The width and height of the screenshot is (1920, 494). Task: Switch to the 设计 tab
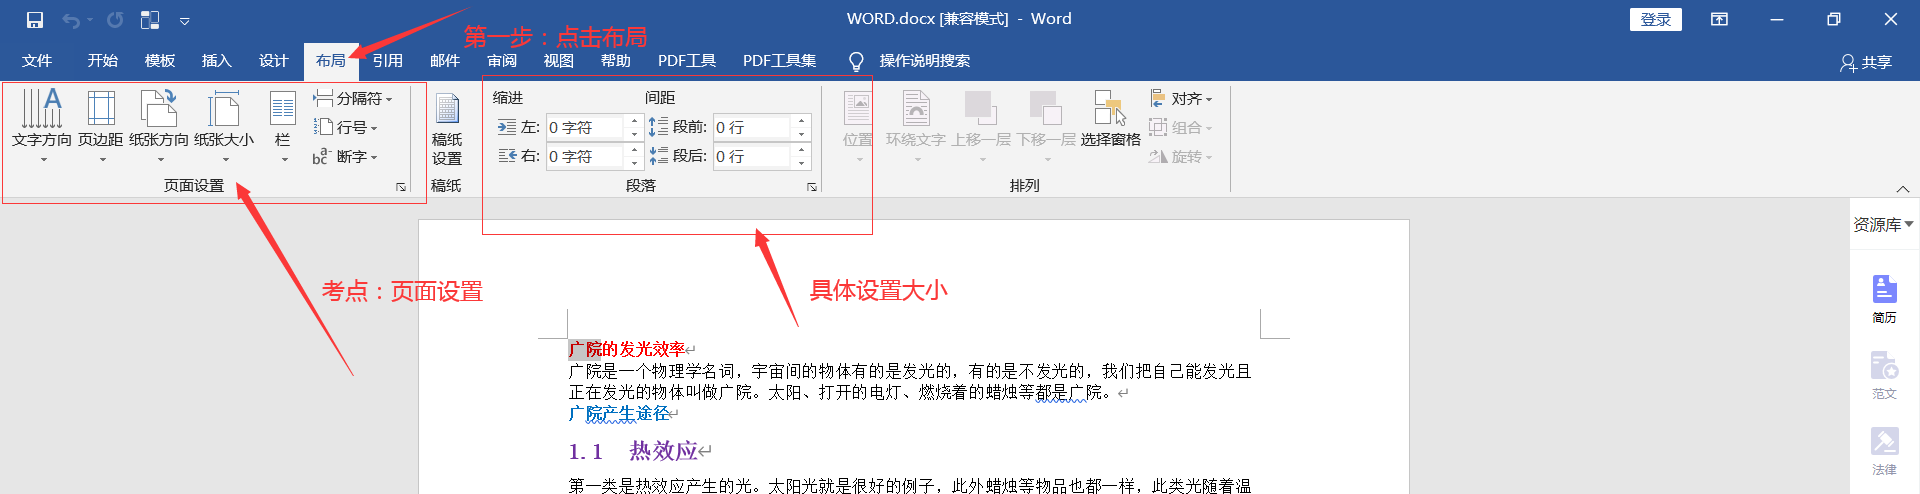[273, 61]
